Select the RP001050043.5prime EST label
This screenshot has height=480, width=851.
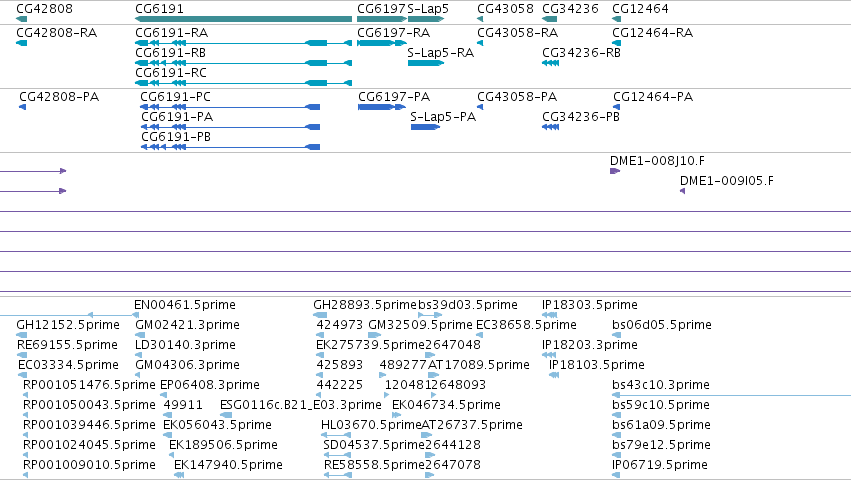tap(89, 405)
